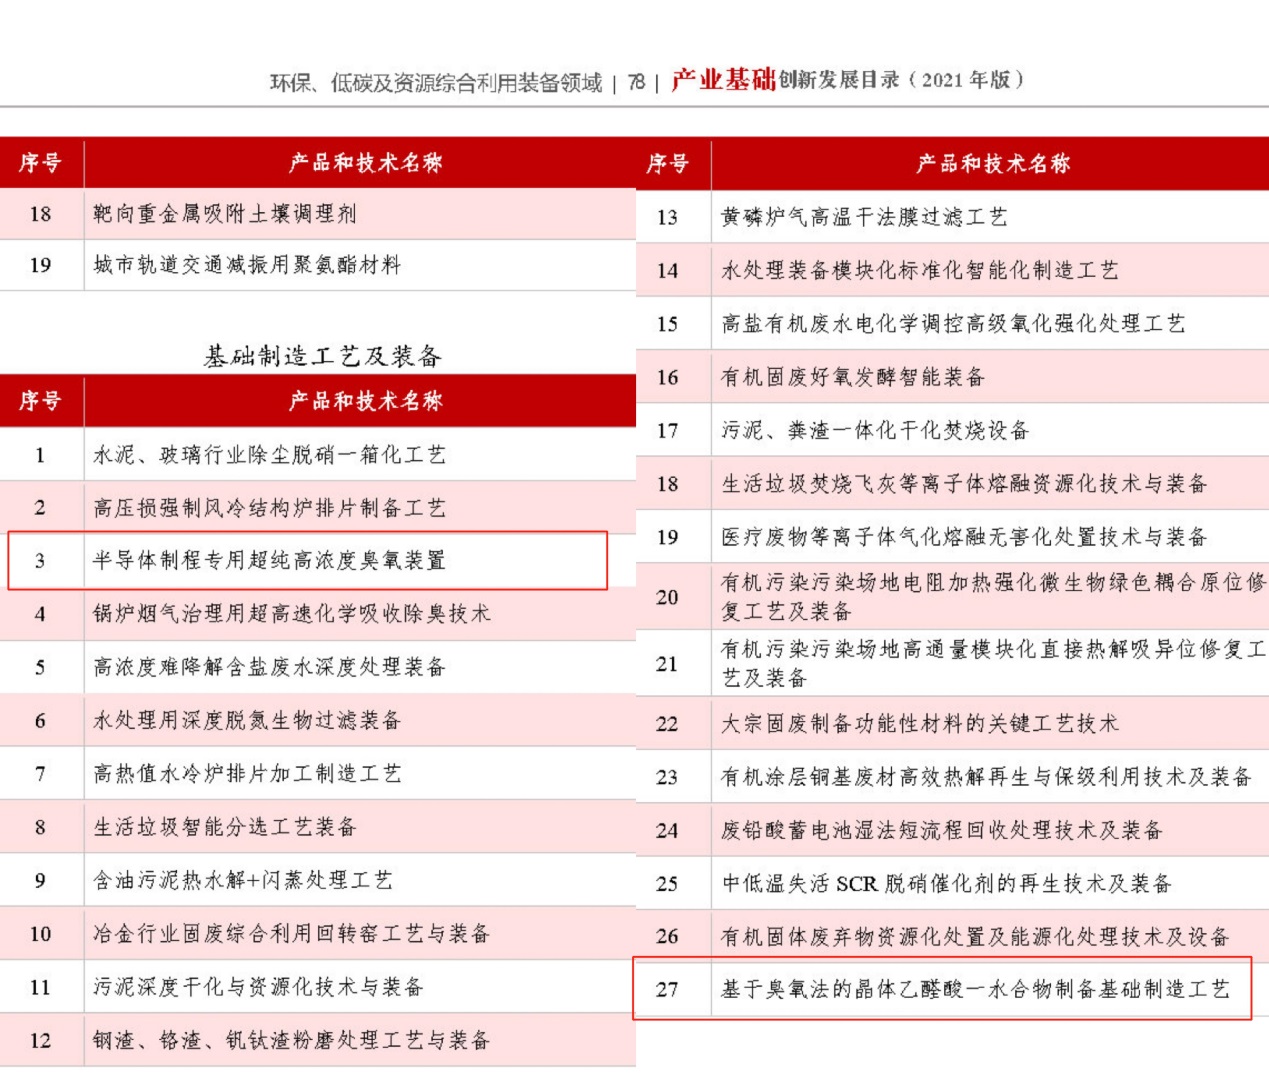Click row 靶向重金属吸附土壤调理剂

pyautogui.click(x=224, y=213)
